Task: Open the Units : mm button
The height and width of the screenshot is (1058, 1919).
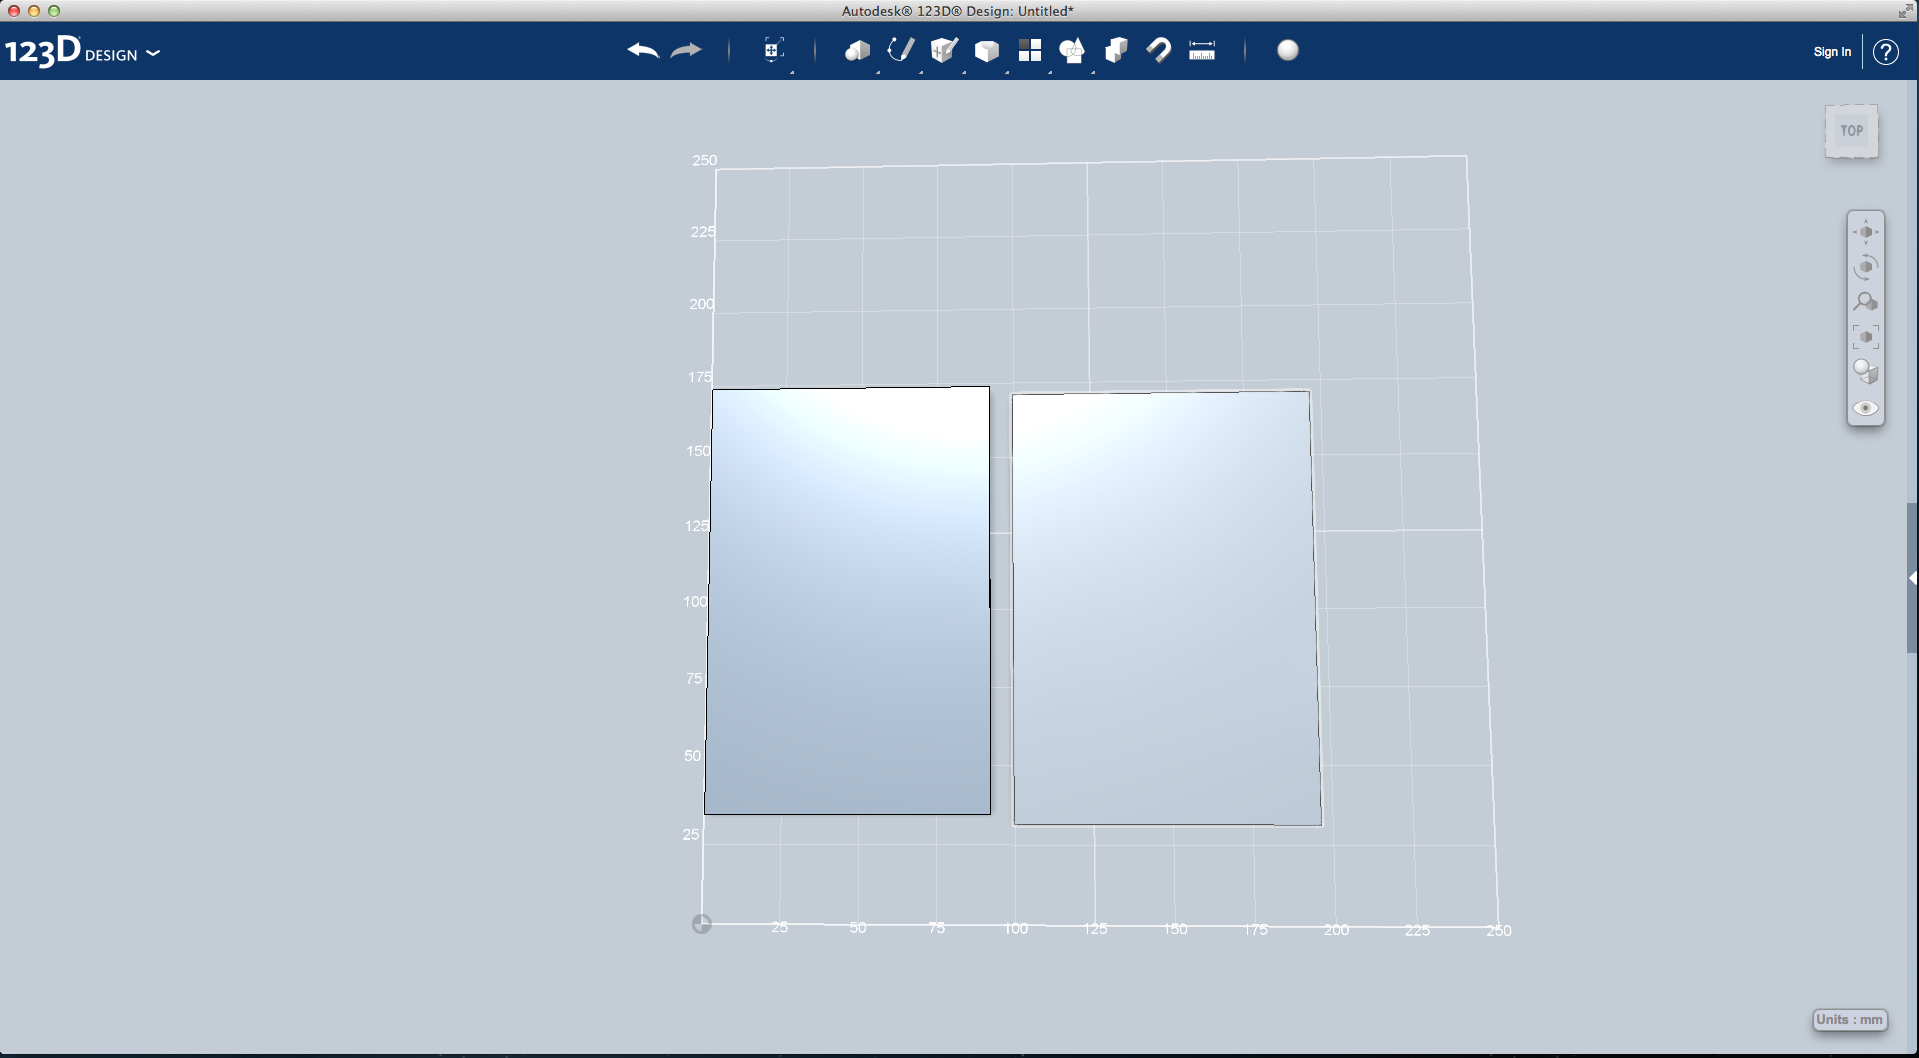Action: (1850, 1020)
